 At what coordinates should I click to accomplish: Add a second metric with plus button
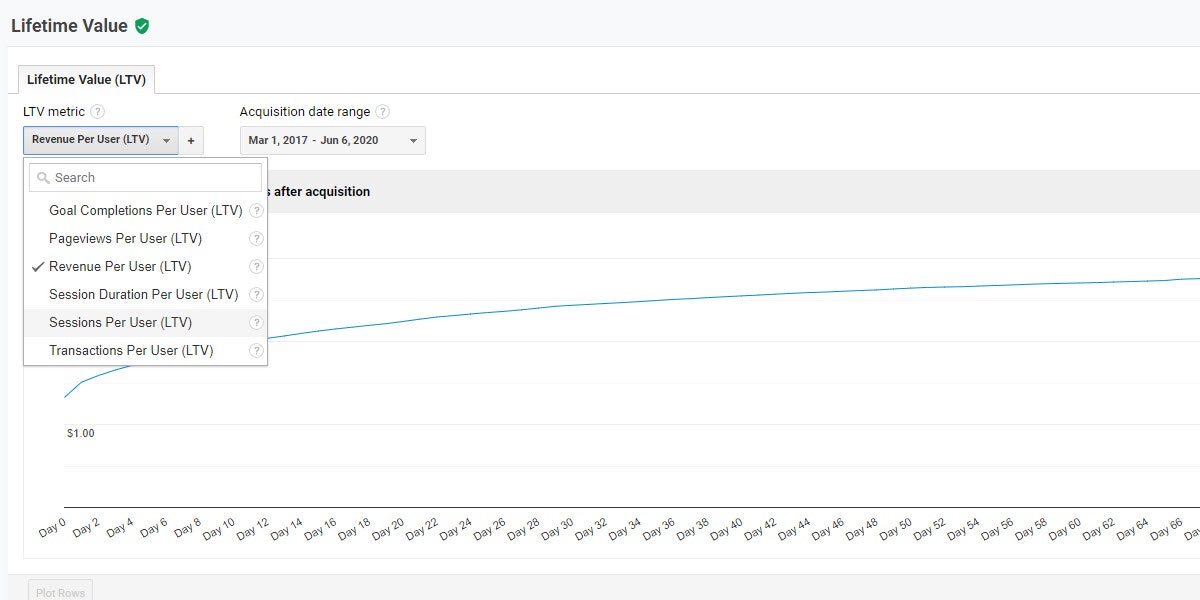coord(191,141)
